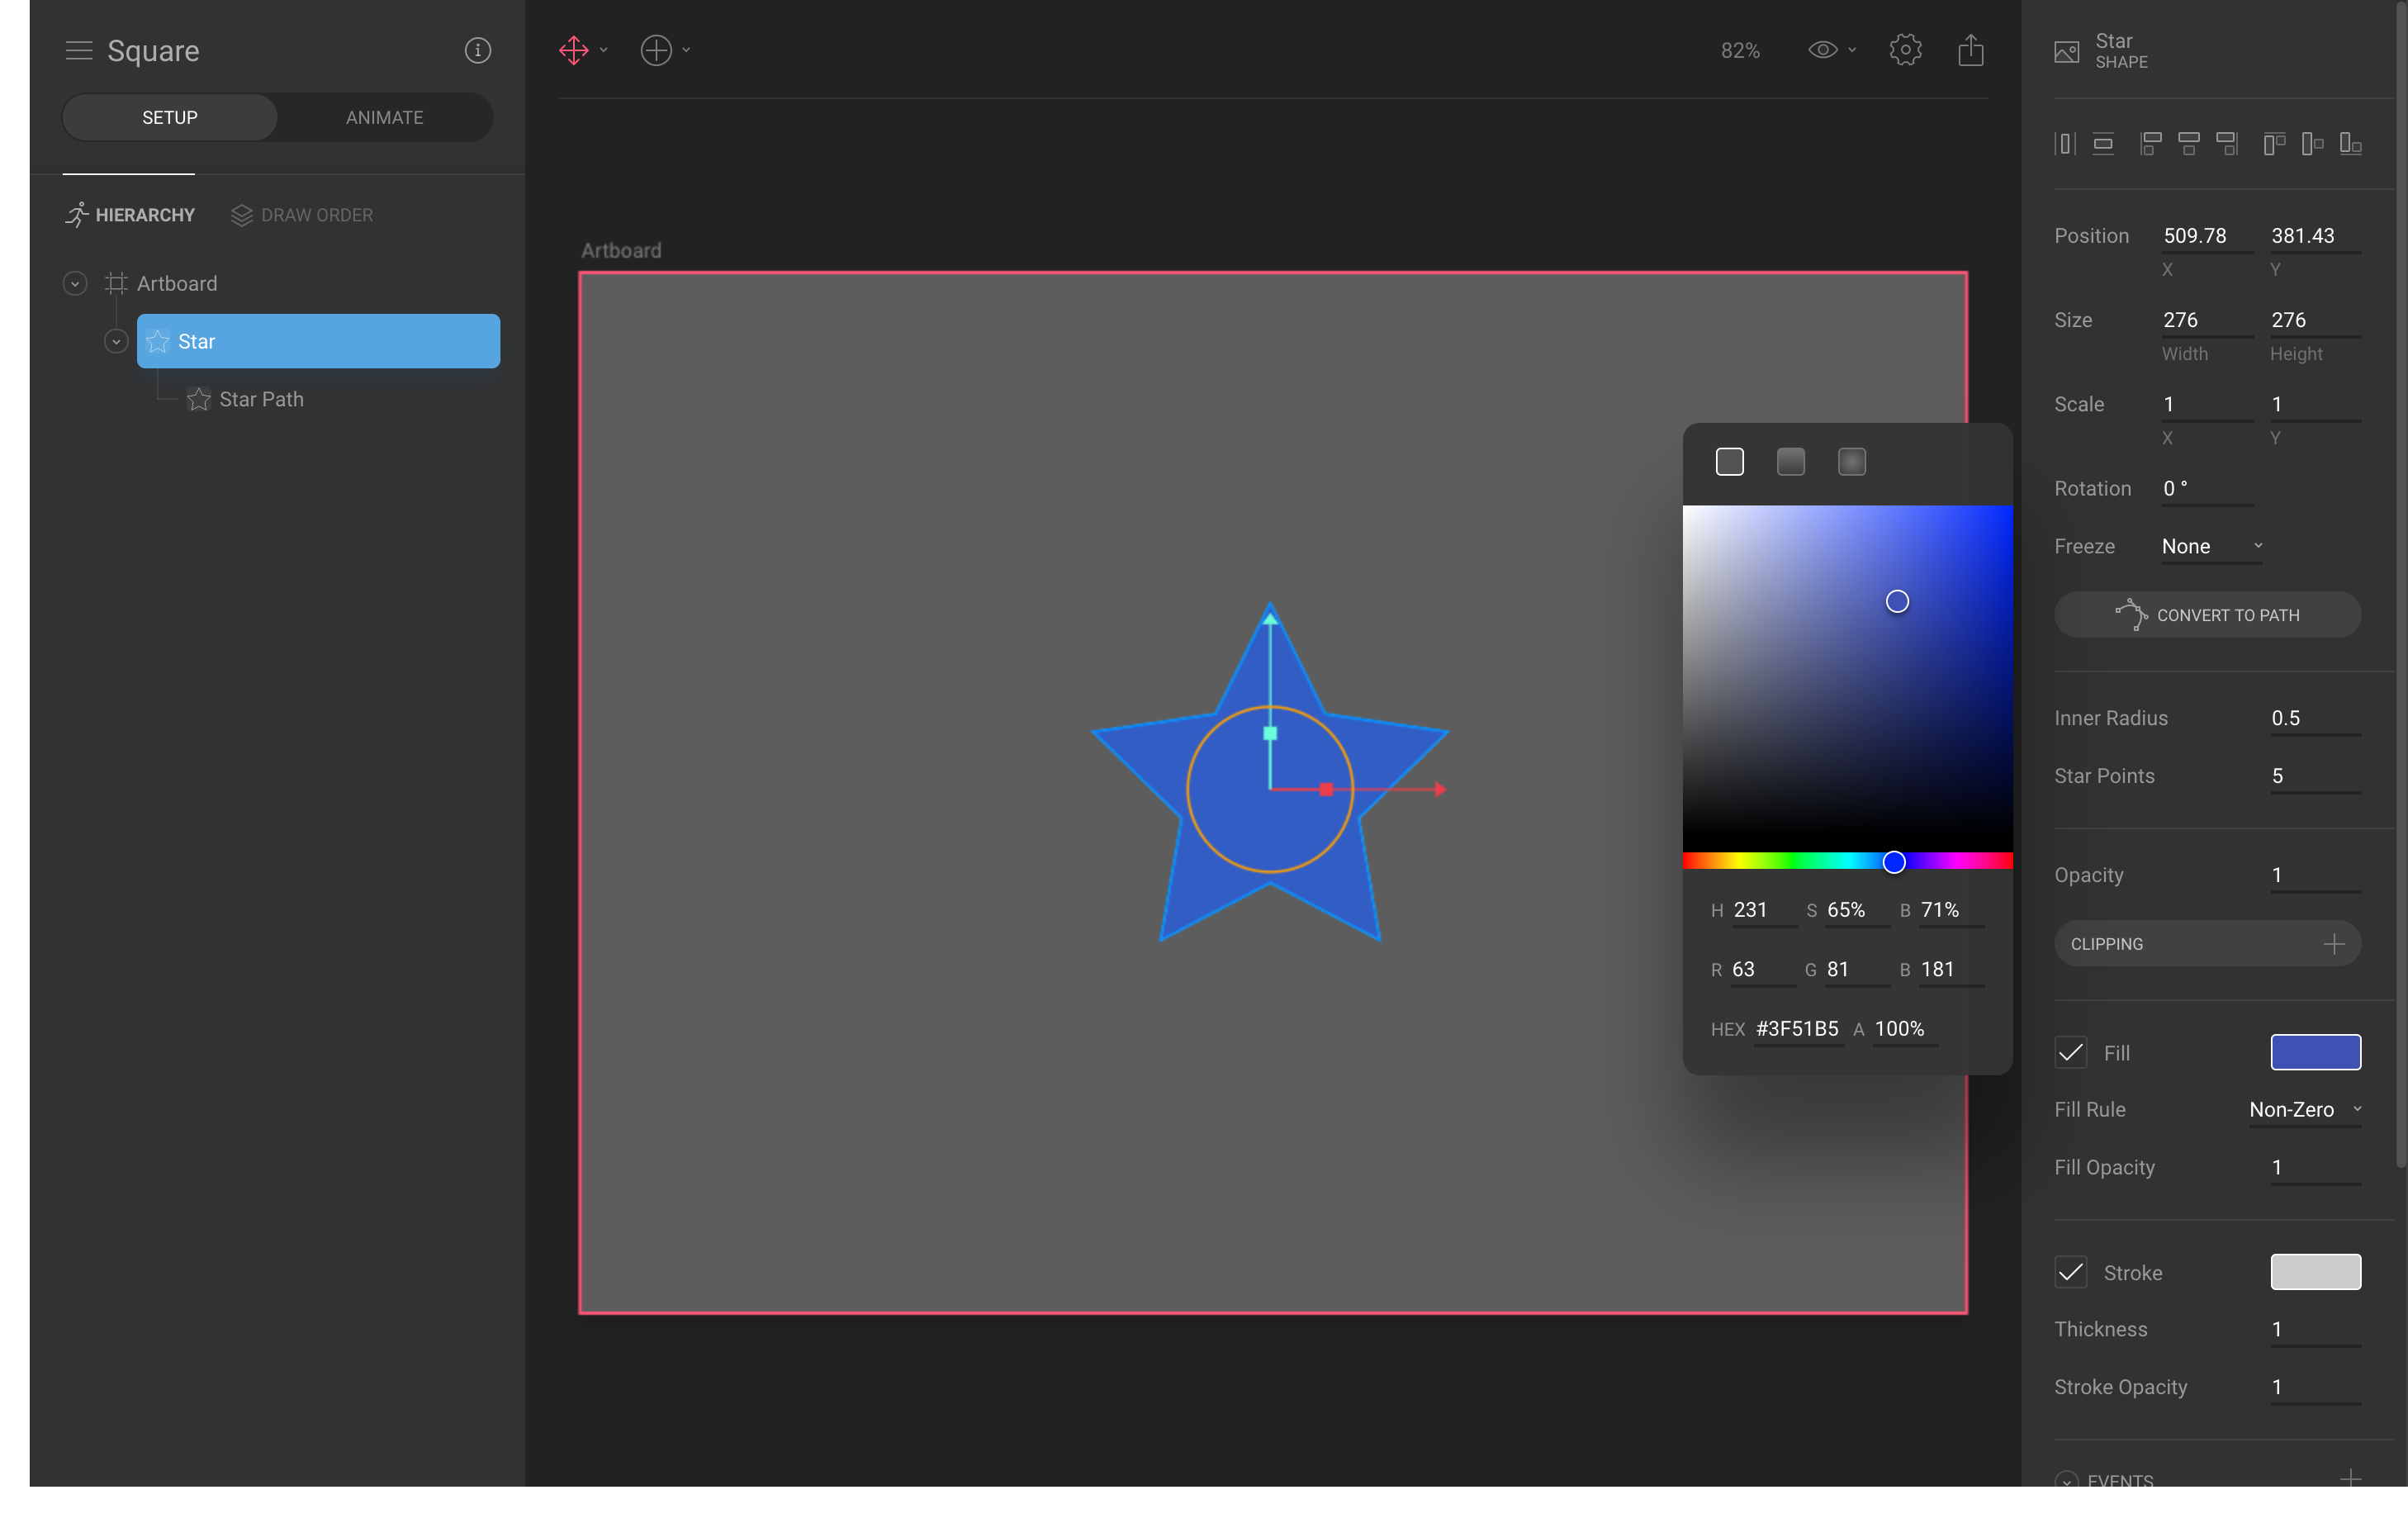Click the Convert to Path button
The width and height of the screenshot is (2408, 1523).
(x=2206, y=614)
